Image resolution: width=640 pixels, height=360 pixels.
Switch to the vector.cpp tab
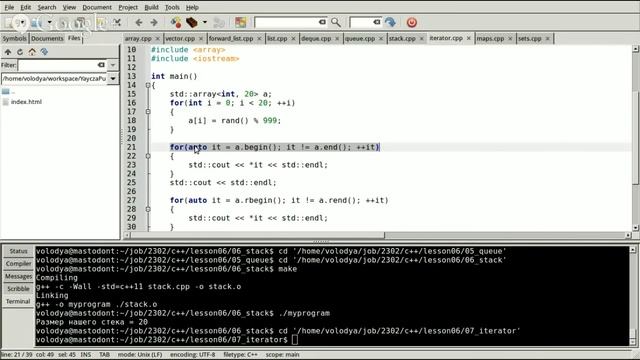(180, 38)
